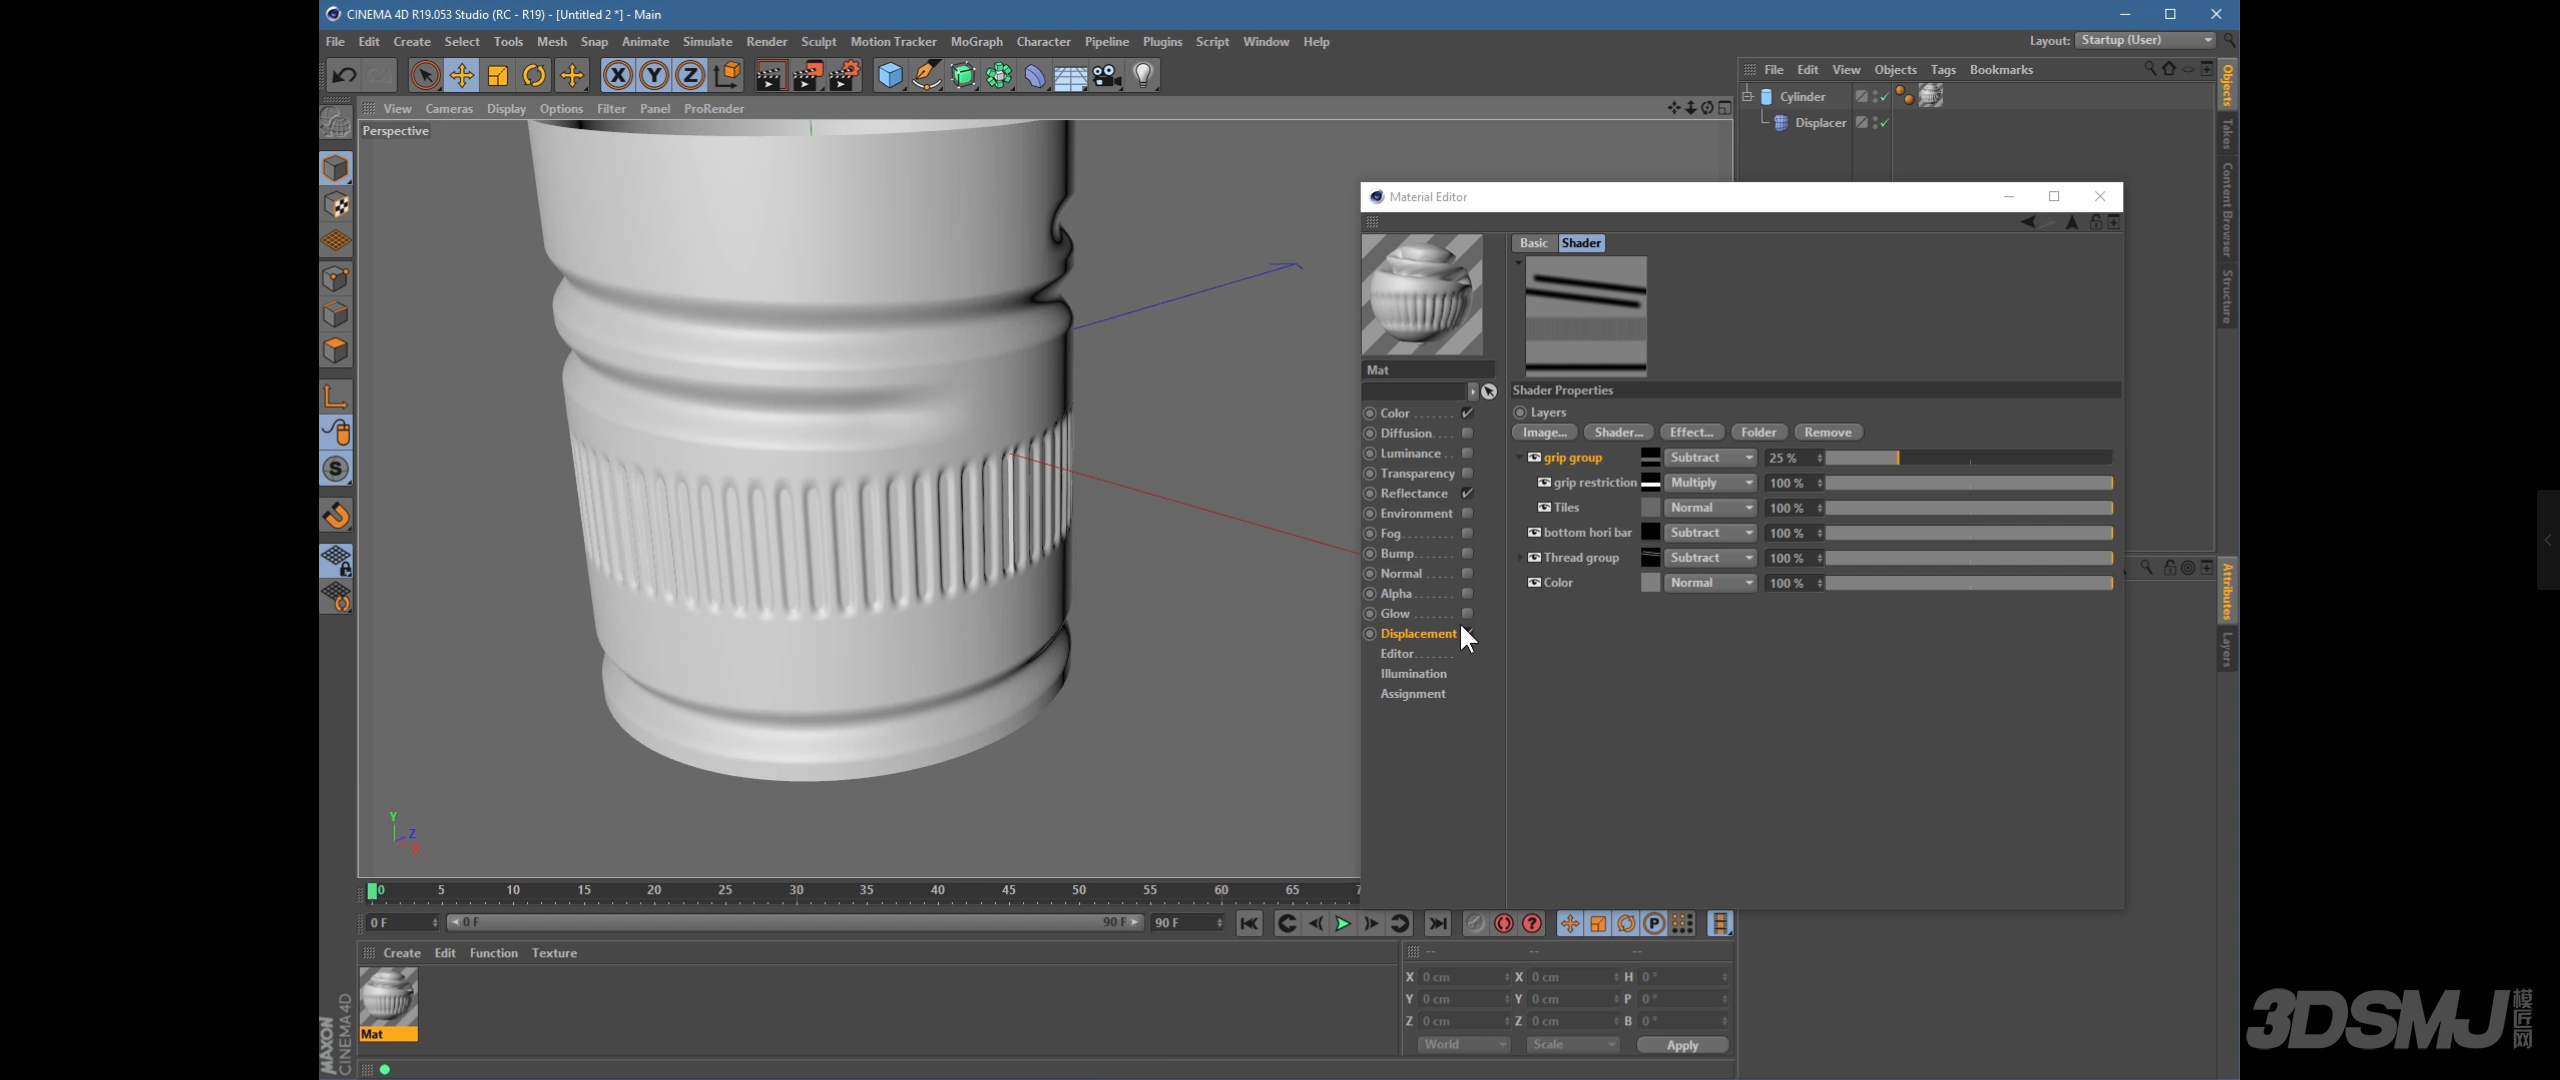This screenshot has width=2560, height=1080.
Task: Click the Effect... button
Action: [1692, 432]
